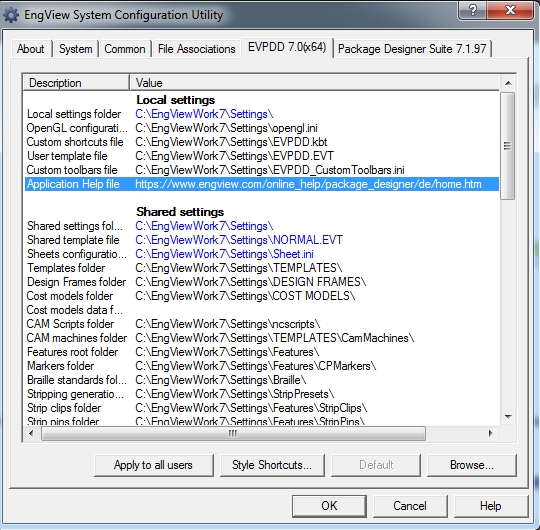
Task: Select the Sheets configuratio... row
Action: coord(261,254)
